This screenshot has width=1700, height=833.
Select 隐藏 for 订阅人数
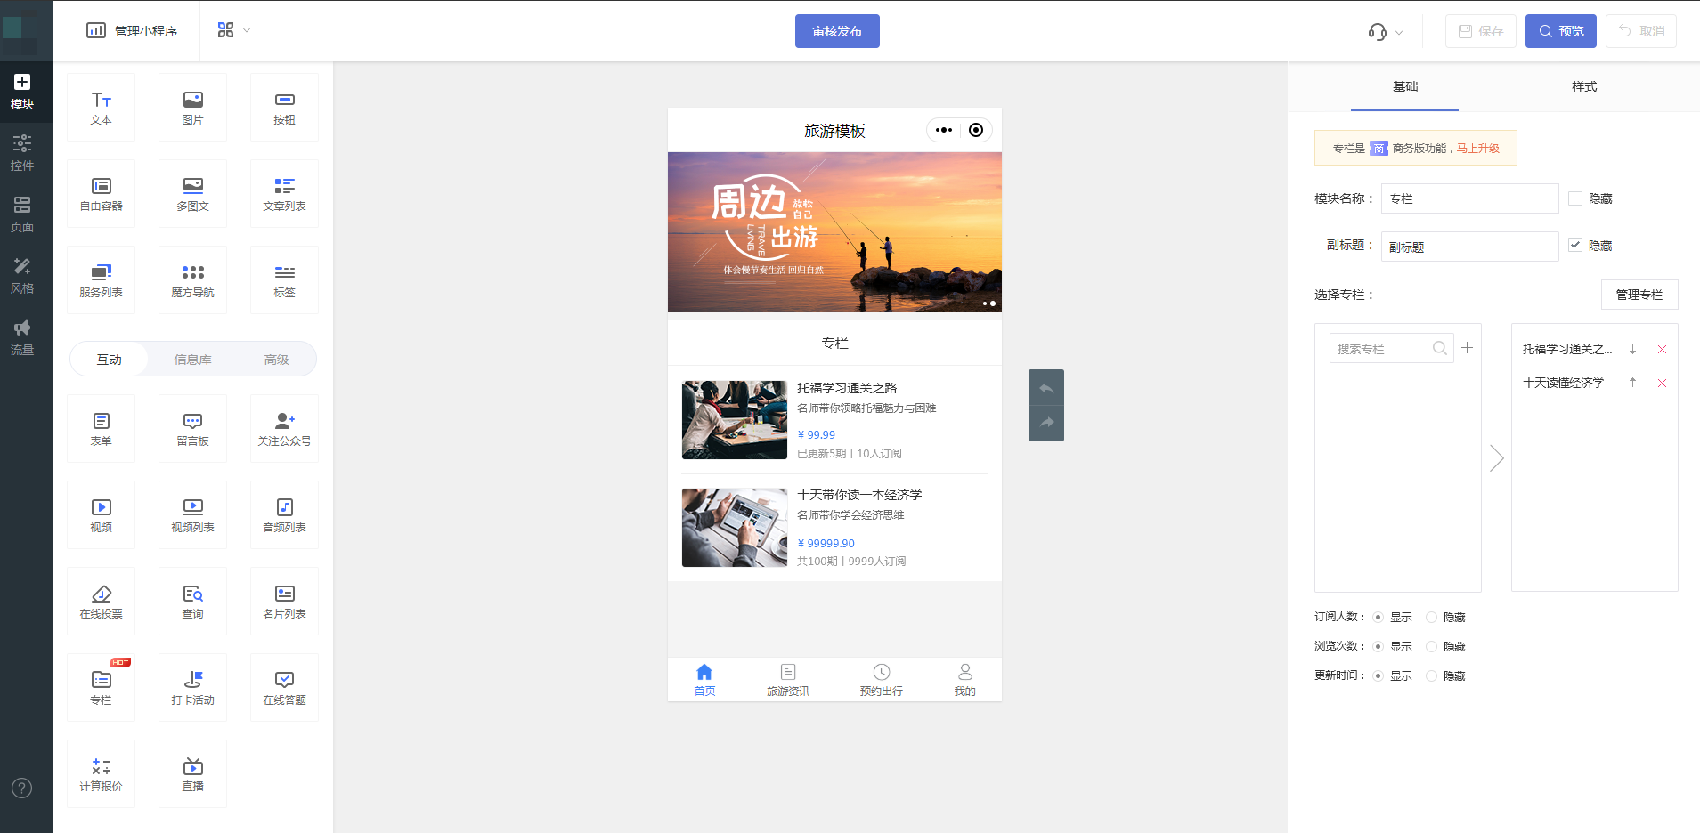point(1431,617)
